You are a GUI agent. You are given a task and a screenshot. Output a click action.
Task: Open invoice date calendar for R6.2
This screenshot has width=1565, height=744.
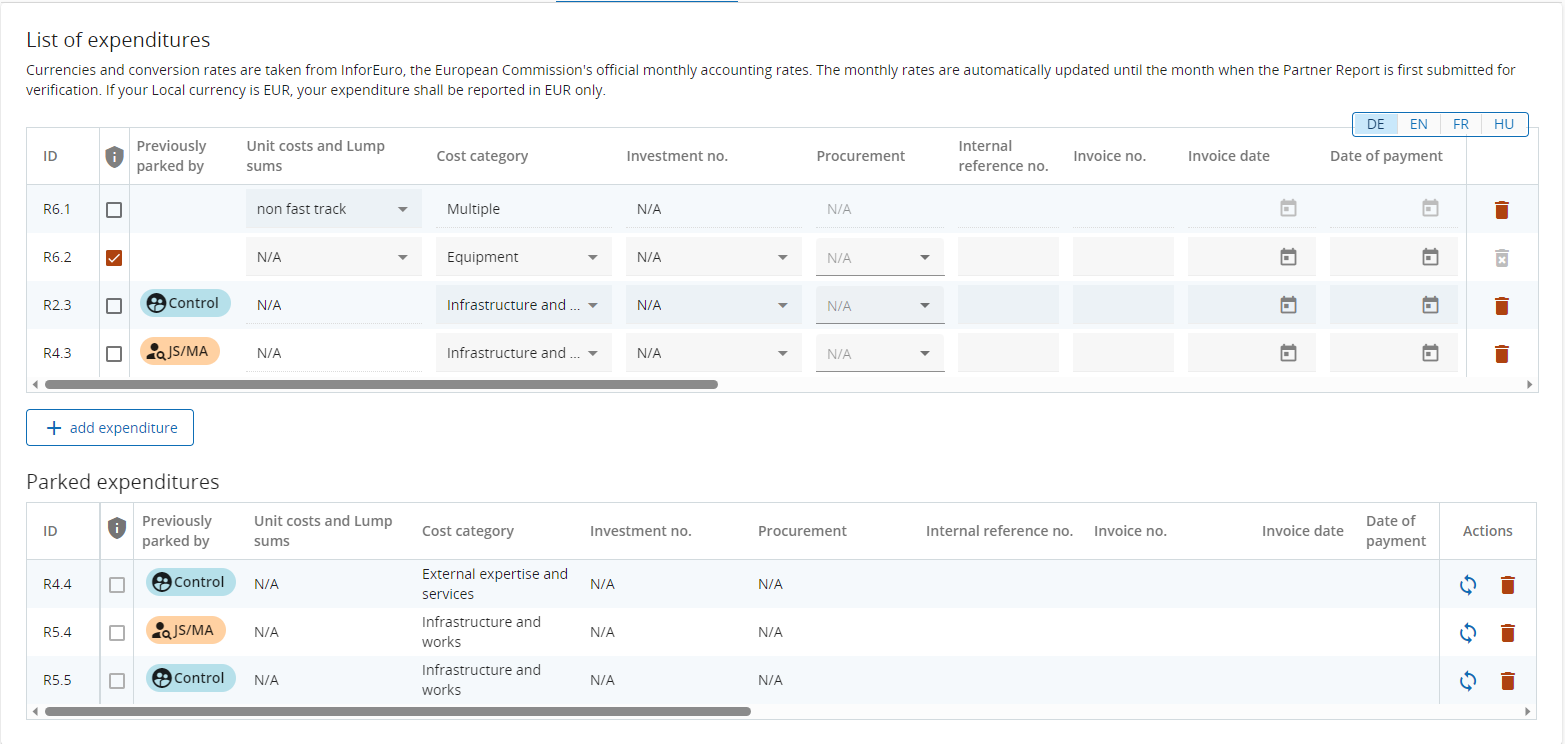coord(1288,257)
